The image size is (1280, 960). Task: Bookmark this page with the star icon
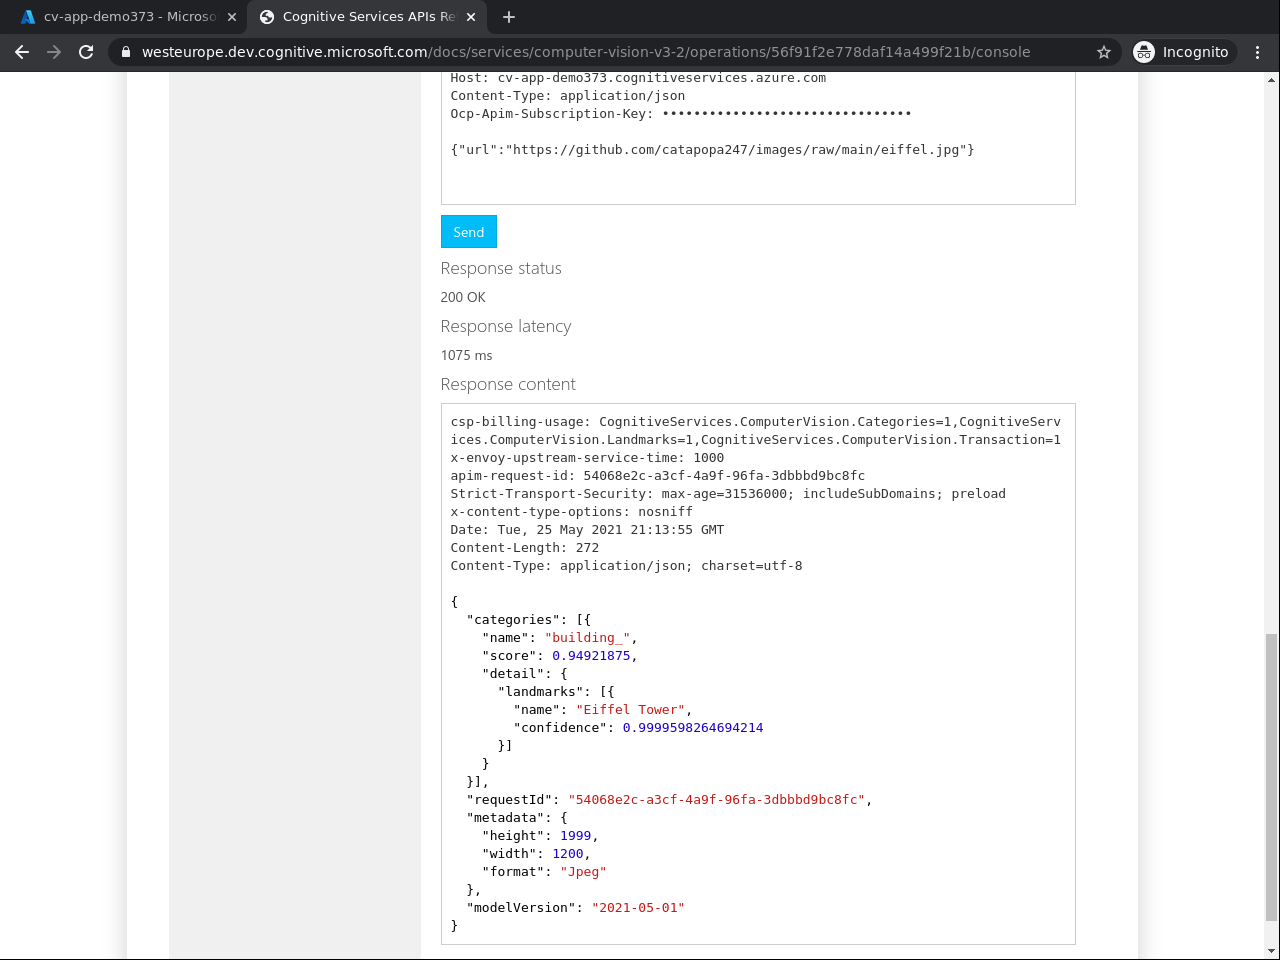point(1104,52)
